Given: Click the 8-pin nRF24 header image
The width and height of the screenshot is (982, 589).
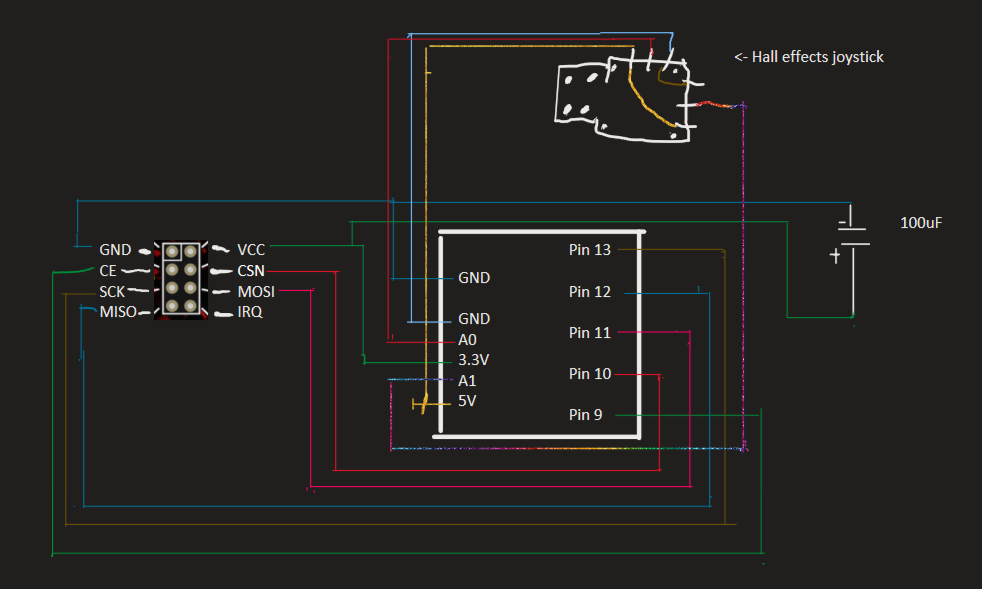Looking at the screenshot, I should point(181,280).
